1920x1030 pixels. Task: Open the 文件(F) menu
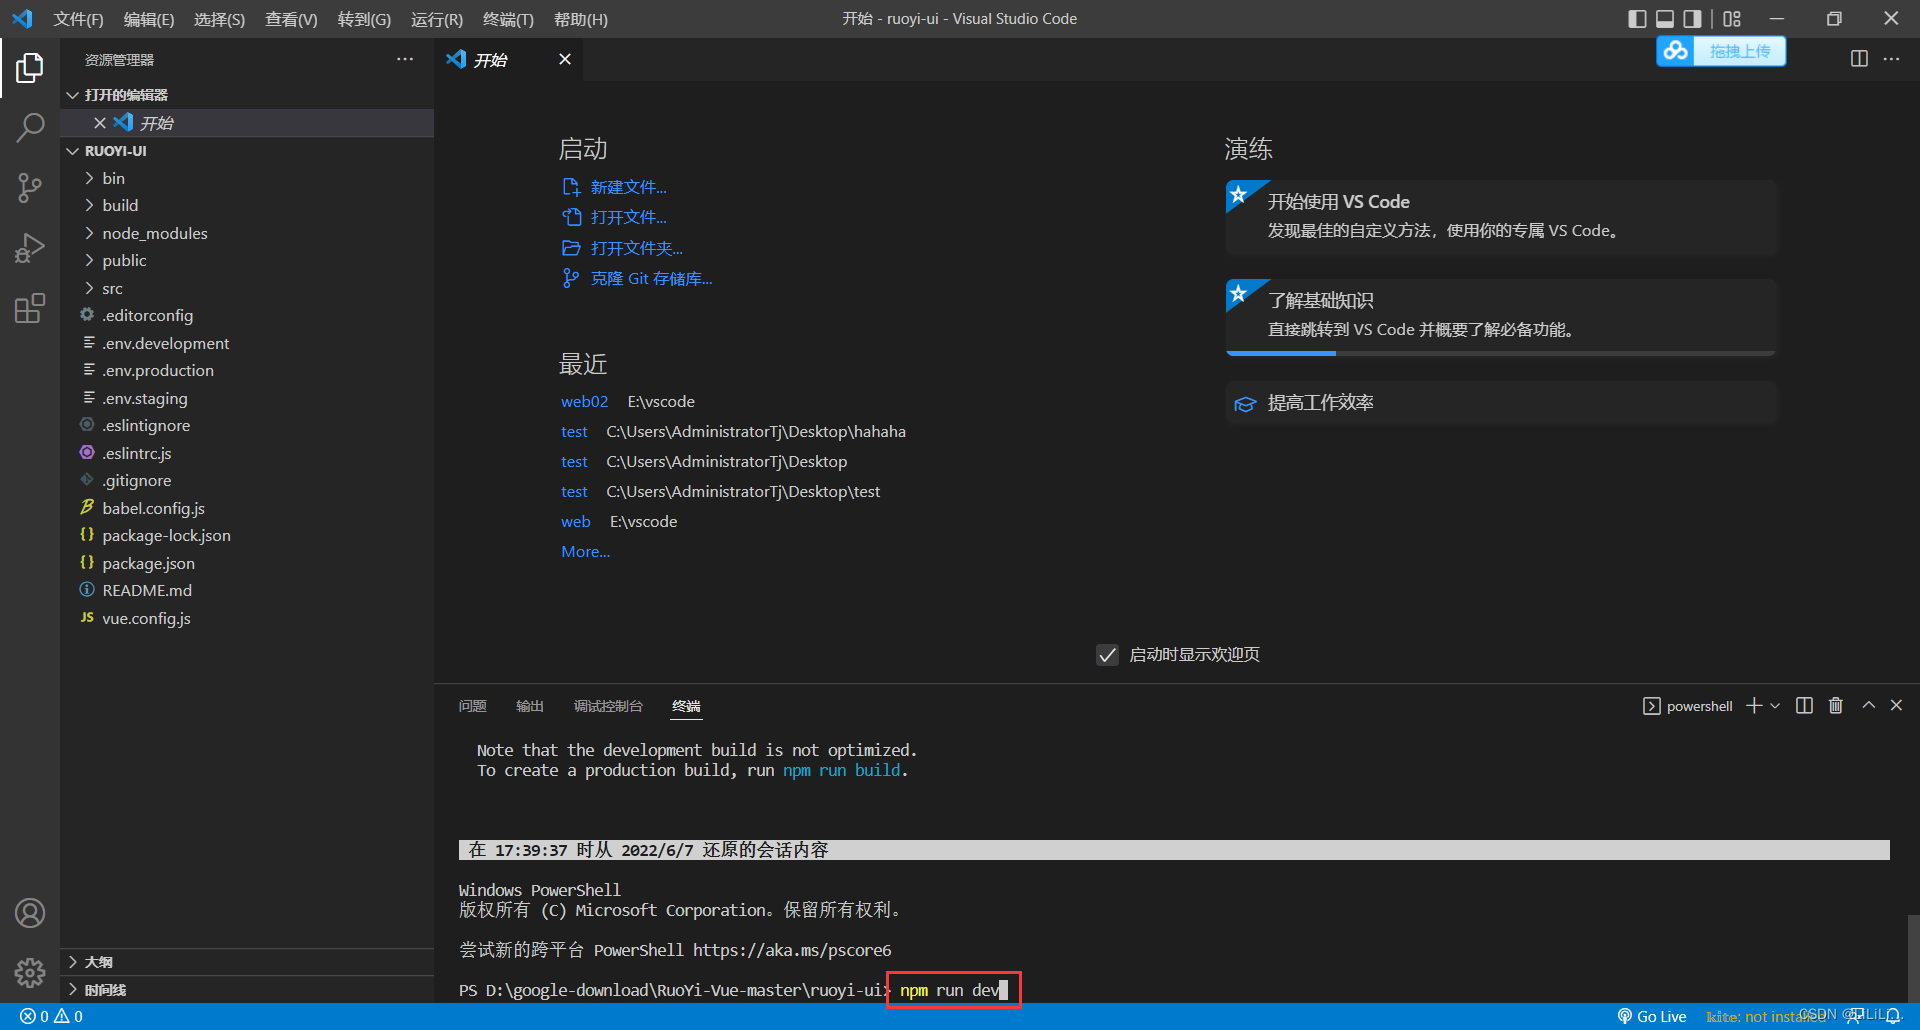point(78,19)
